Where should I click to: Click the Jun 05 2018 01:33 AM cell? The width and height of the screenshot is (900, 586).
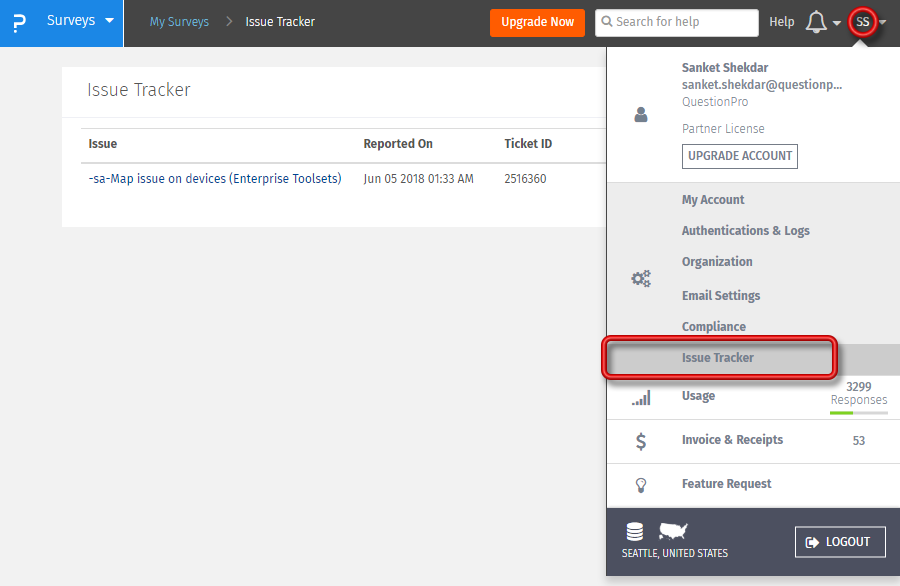pos(418,178)
